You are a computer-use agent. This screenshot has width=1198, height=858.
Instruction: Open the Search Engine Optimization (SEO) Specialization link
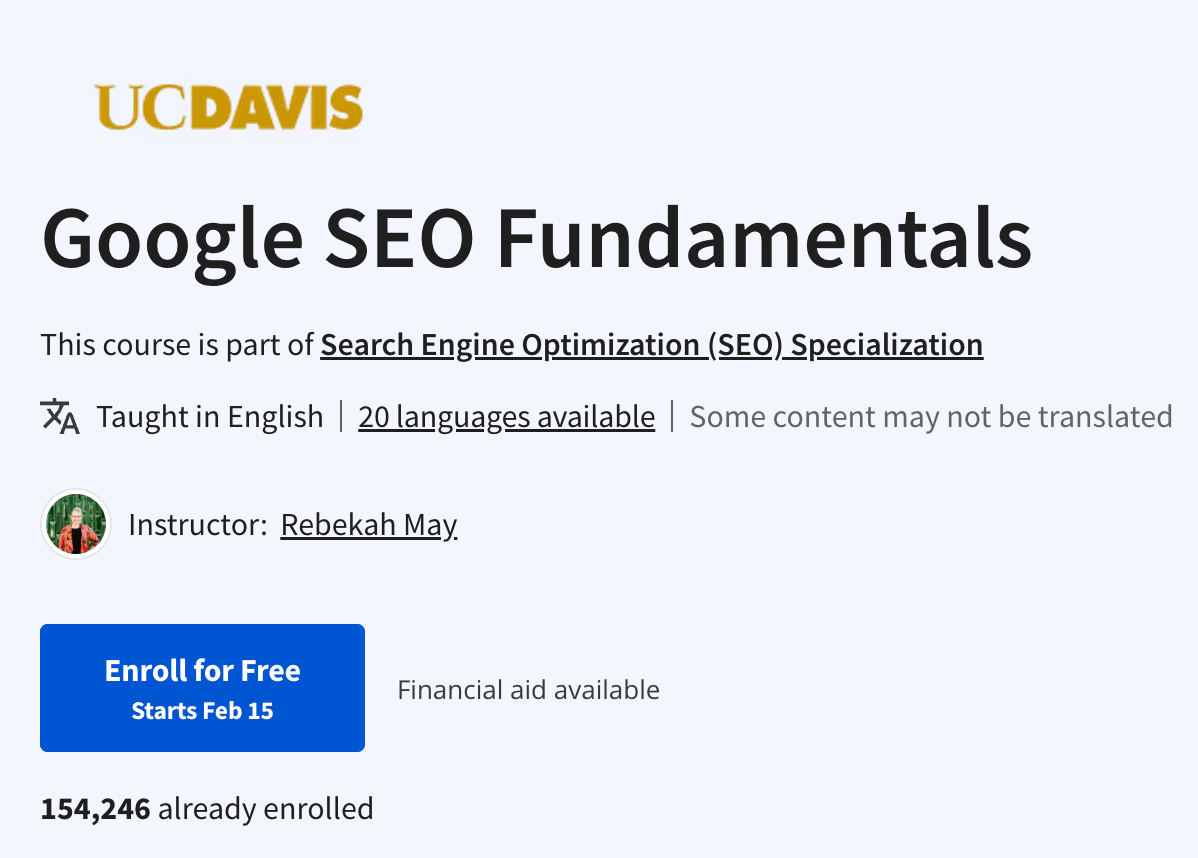tap(651, 344)
